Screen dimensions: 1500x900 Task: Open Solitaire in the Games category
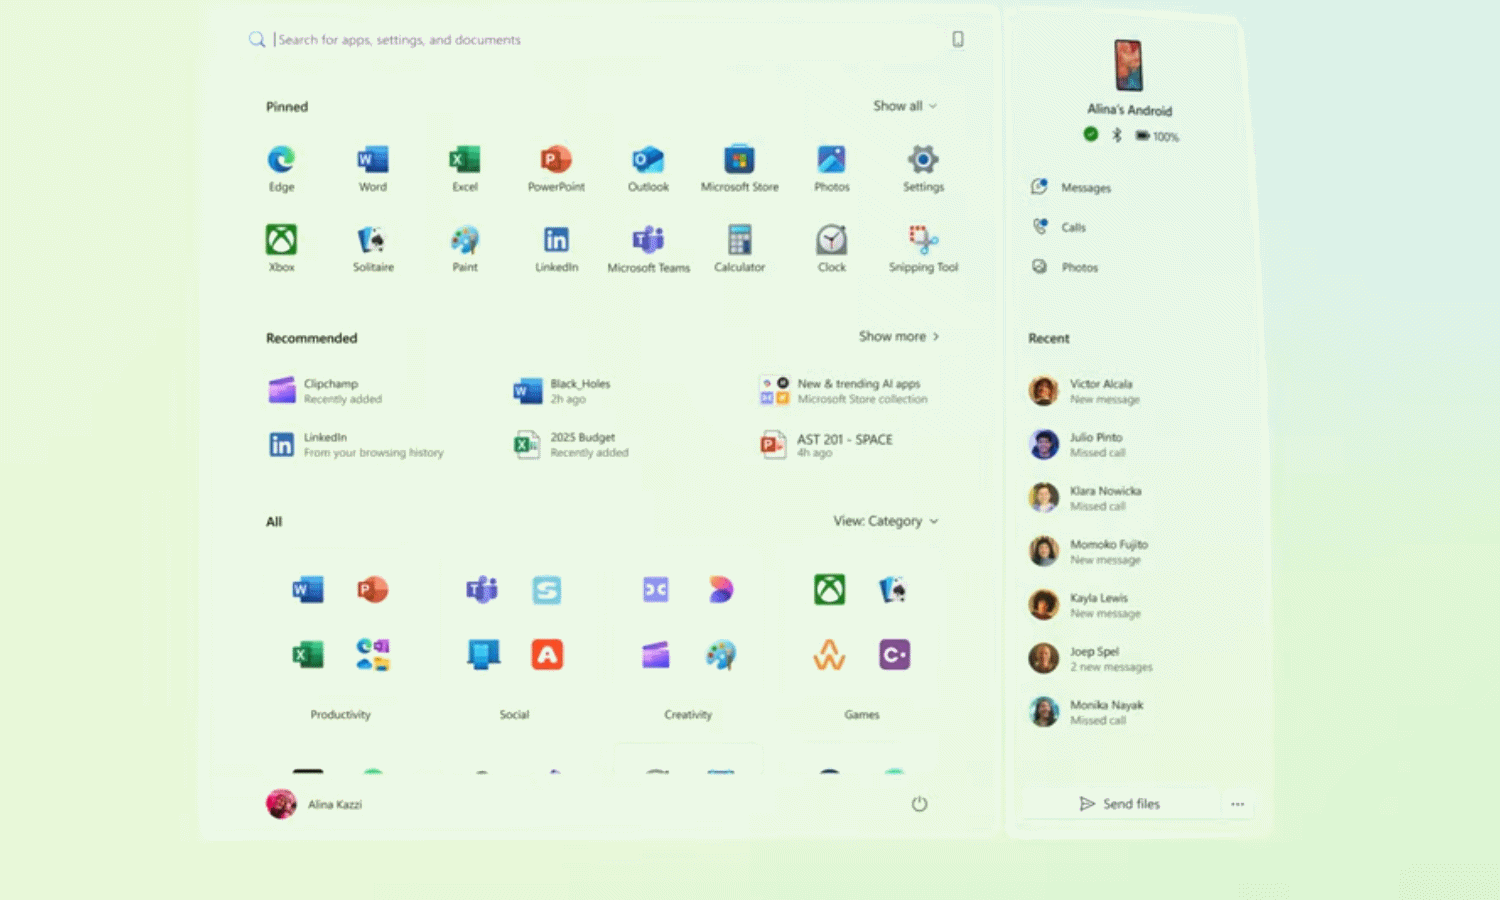pos(894,589)
